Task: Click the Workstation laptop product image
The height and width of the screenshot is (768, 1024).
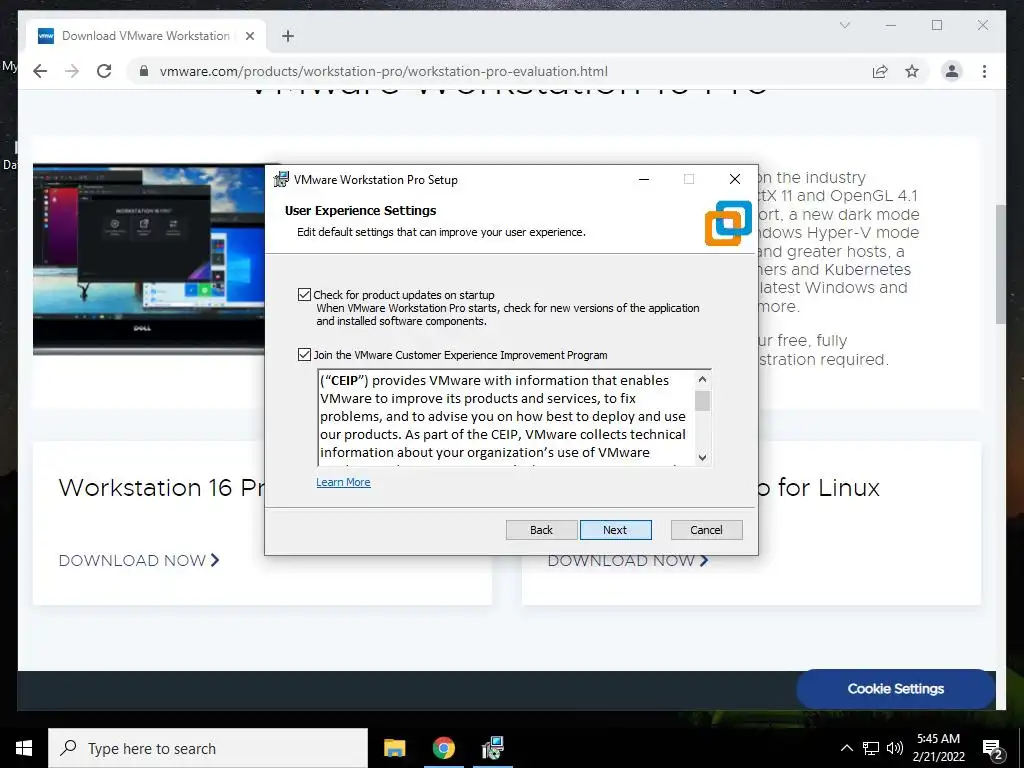Action: (x=149, y=259)
